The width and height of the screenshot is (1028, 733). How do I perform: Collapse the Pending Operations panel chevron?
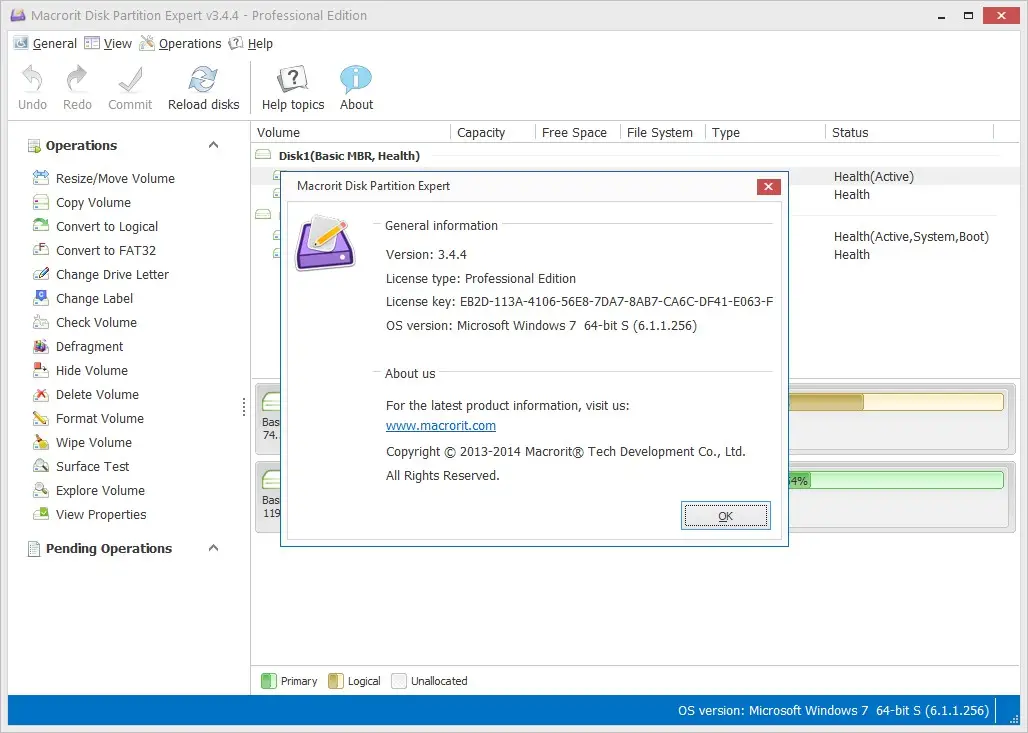pyautogui.click(x=213, y=548)
